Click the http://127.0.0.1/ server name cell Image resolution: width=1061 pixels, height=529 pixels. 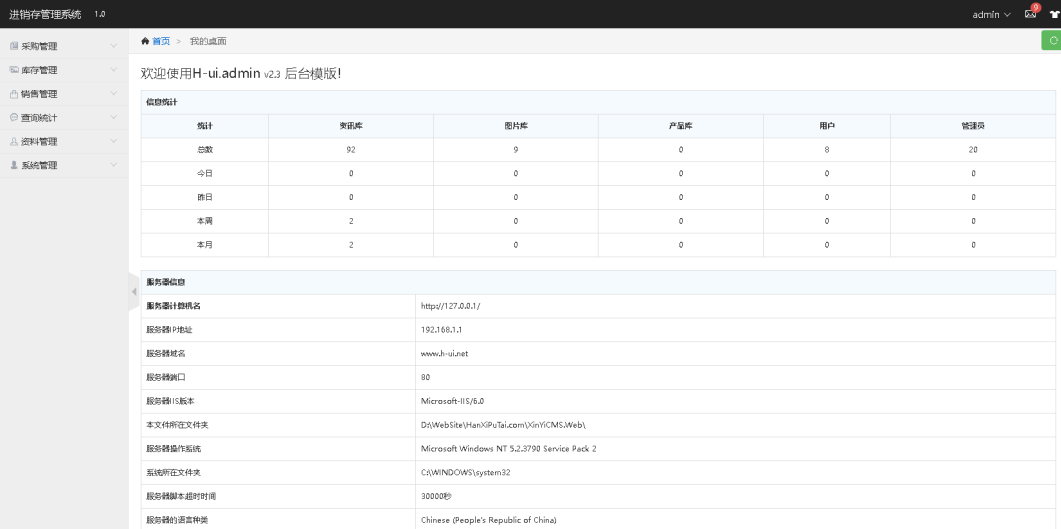click(x=451, y=306)
